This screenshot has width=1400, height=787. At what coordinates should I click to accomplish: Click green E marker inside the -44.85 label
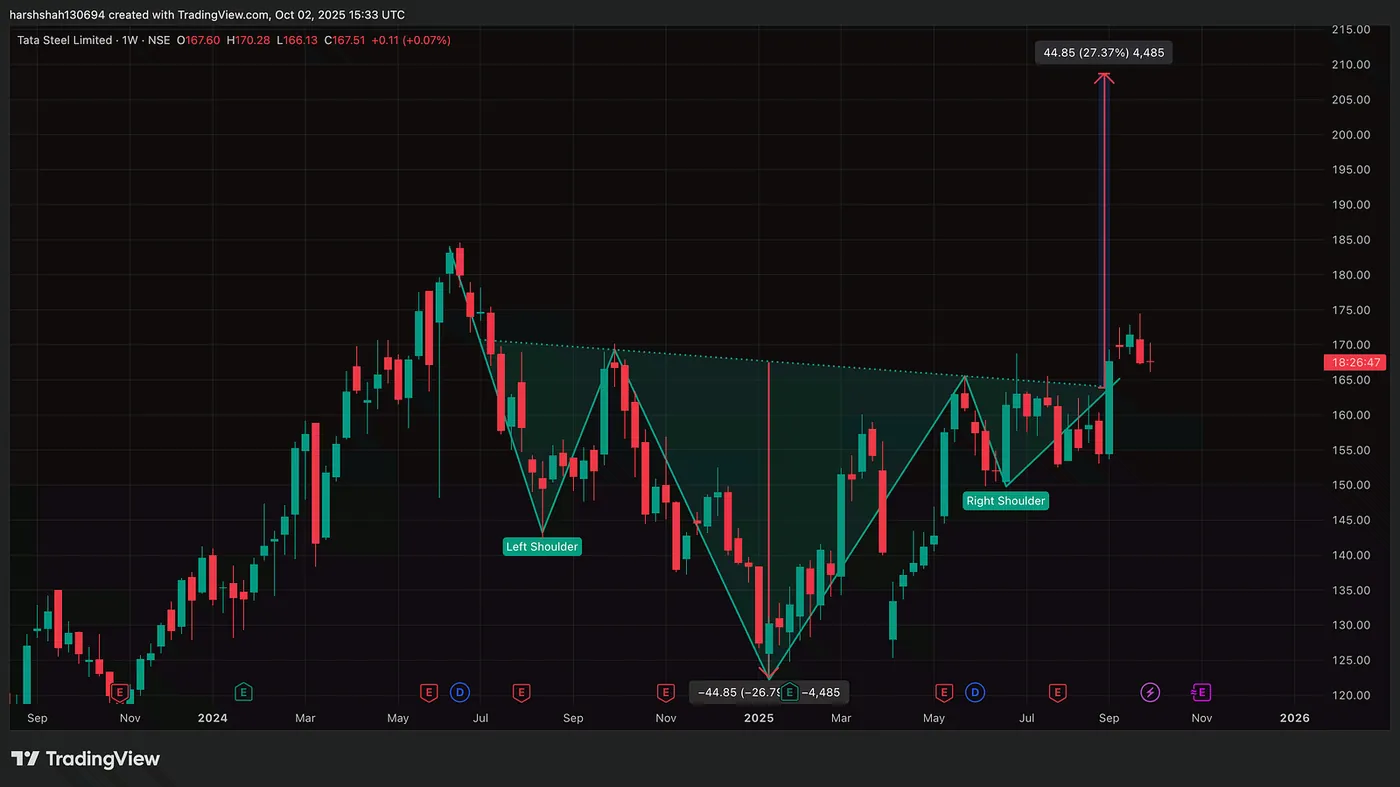point(790,691)
